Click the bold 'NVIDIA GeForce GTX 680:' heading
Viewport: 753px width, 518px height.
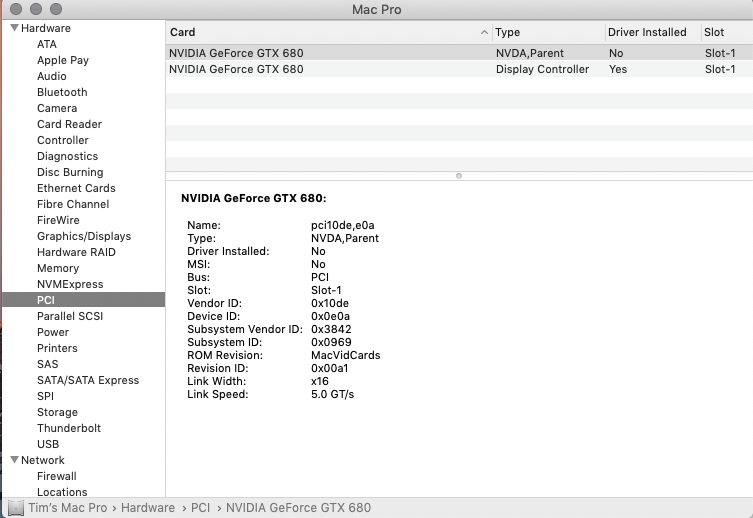pos(254,198)
